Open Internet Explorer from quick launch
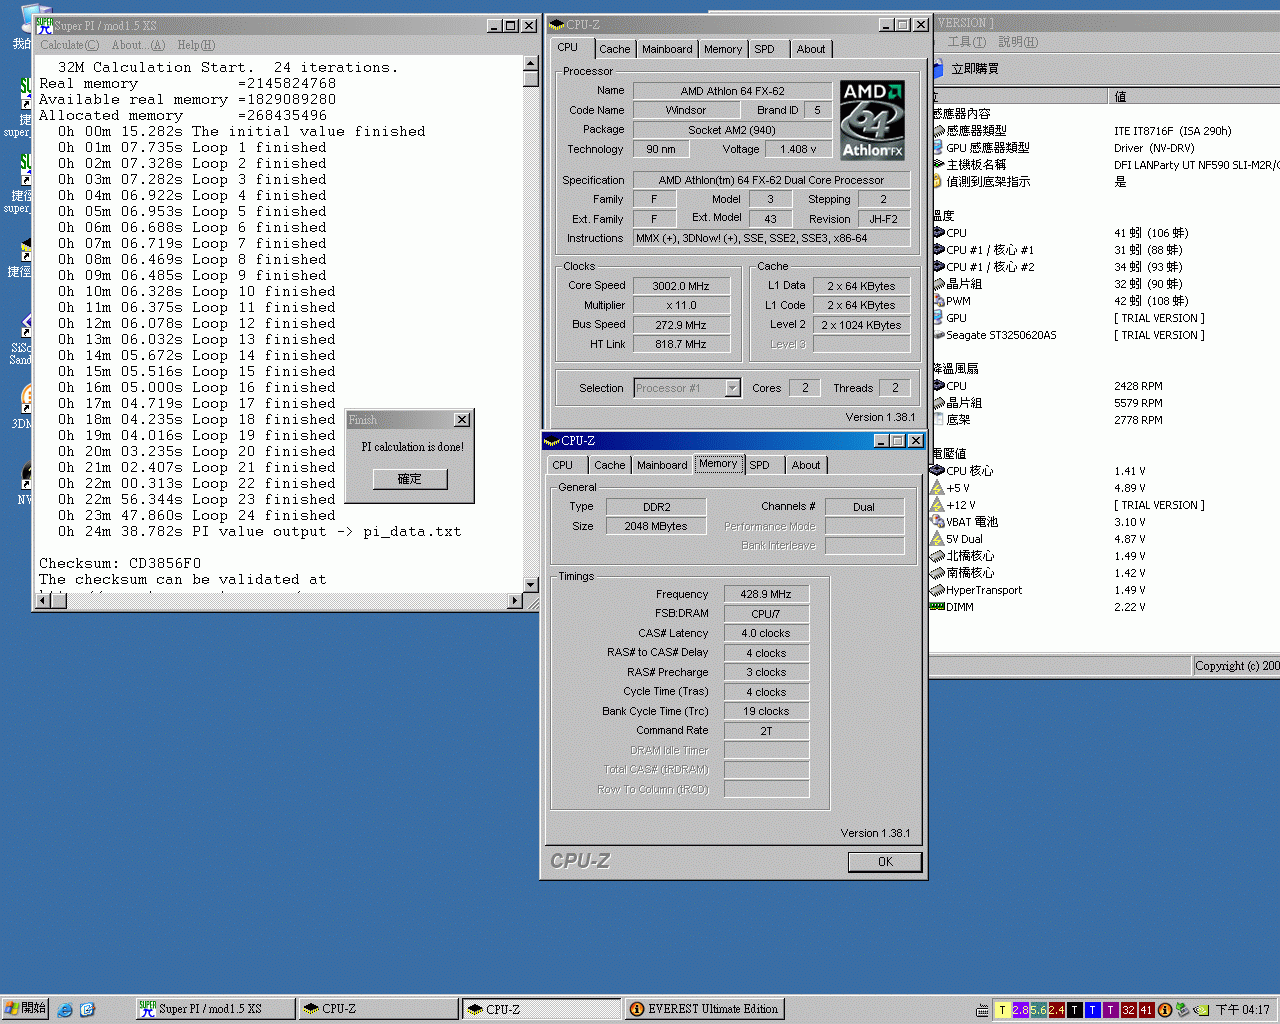Viewport: 1280px width, 1024px height. click(x=65, y=1010)
